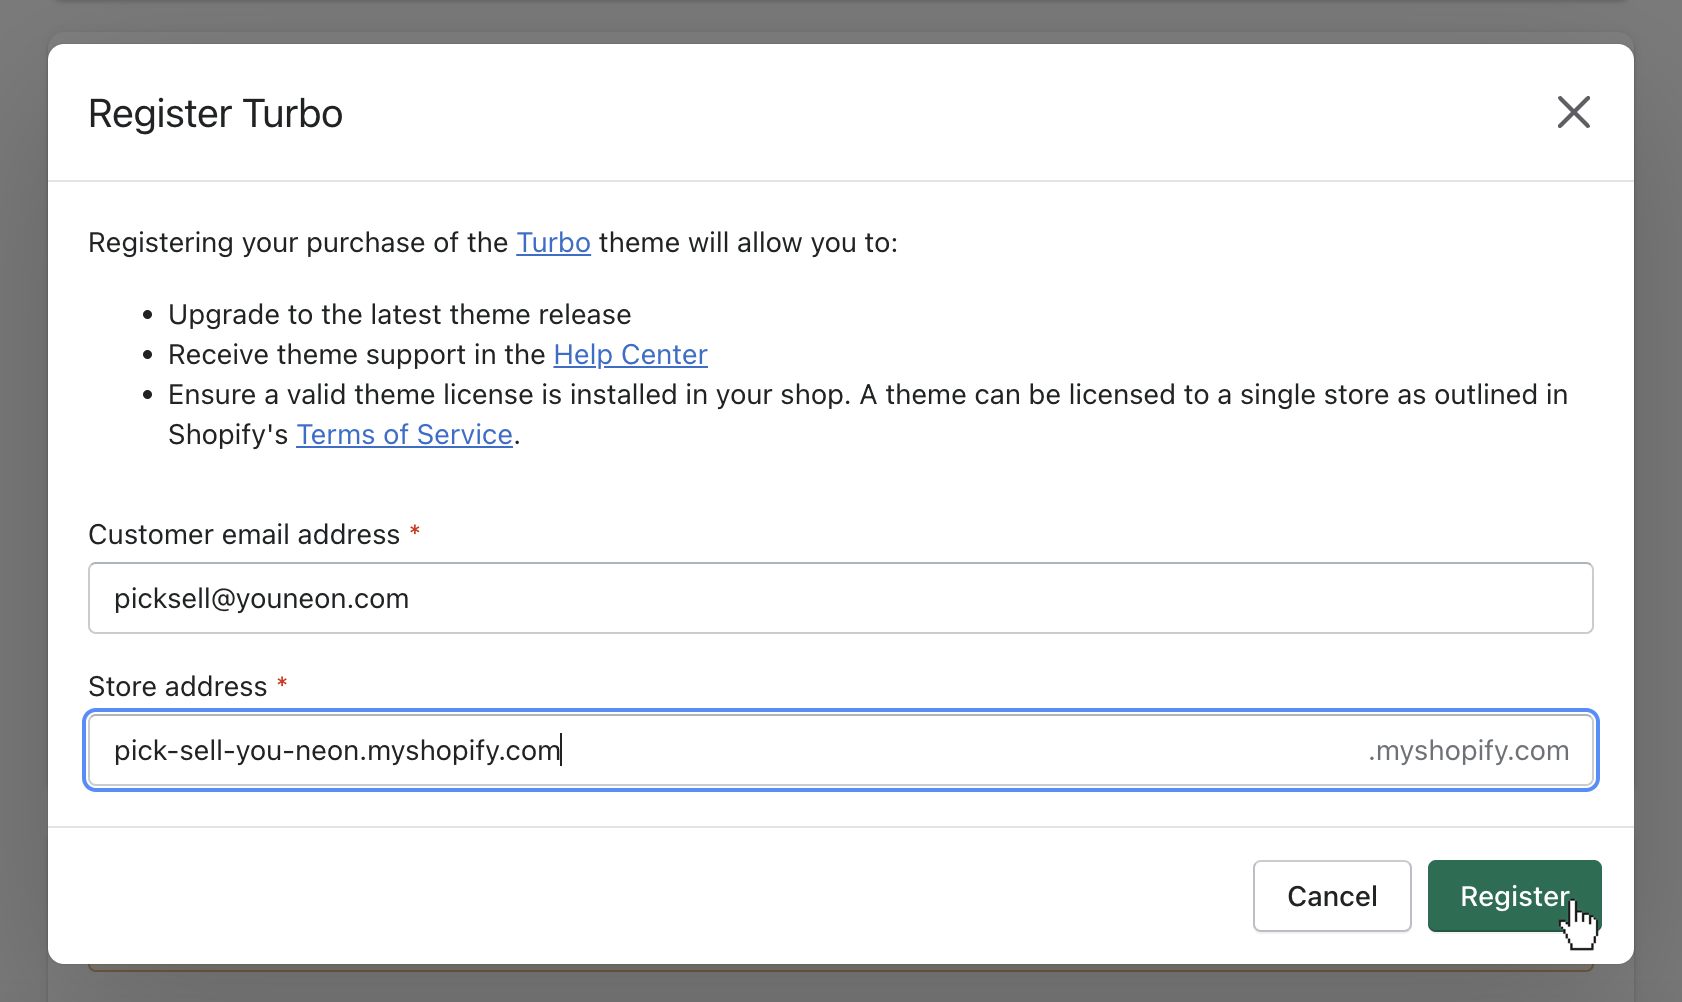Open the Turbo theme link

(553, 243)
